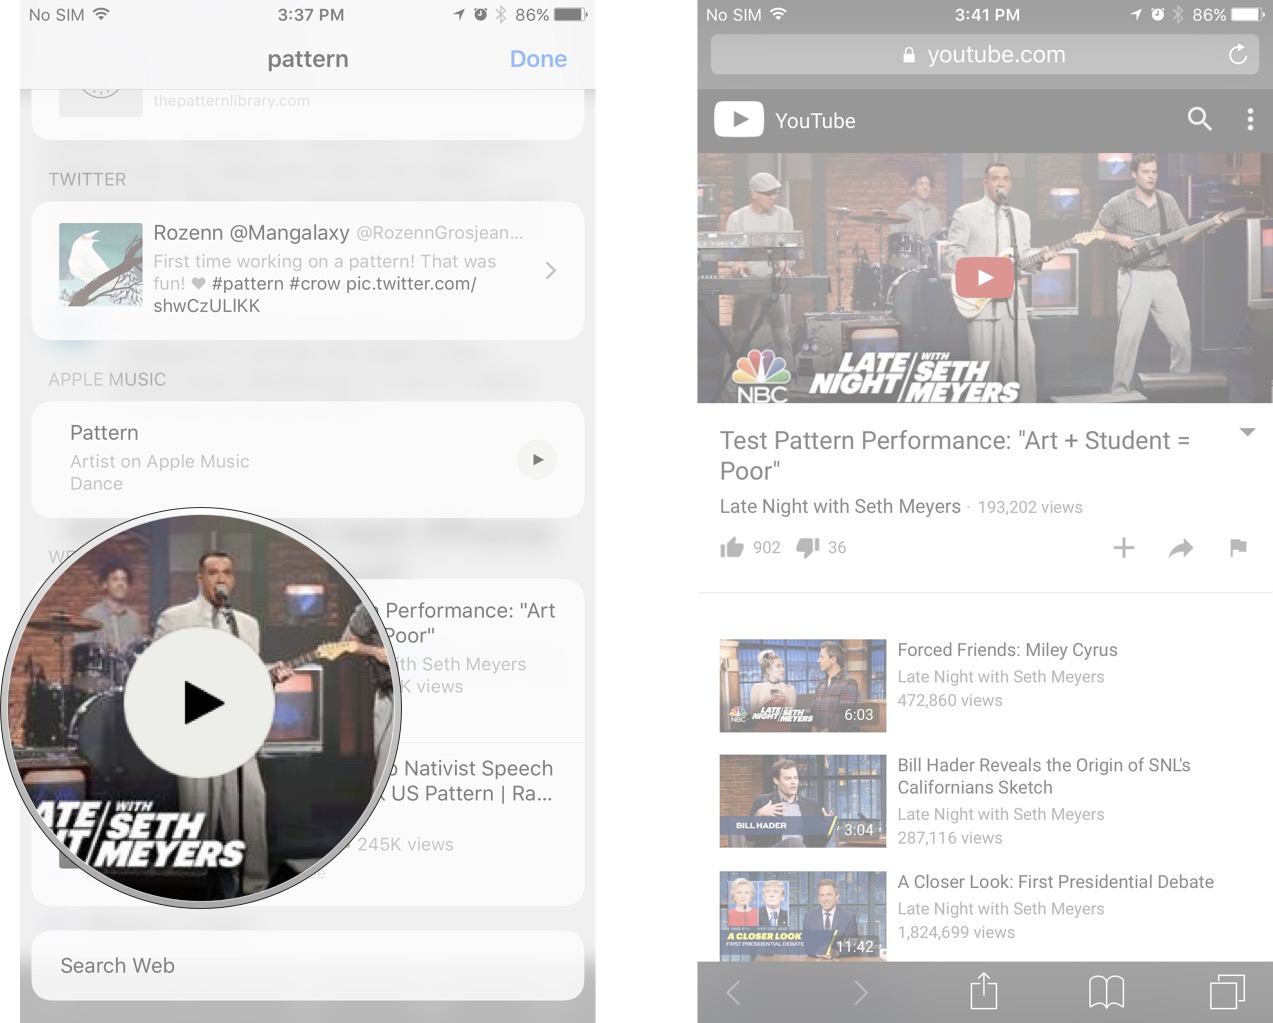This screenshot has height=1023, width=1273.
Task: Select the Test Pattern Performance video title
Action: point(955,455)
